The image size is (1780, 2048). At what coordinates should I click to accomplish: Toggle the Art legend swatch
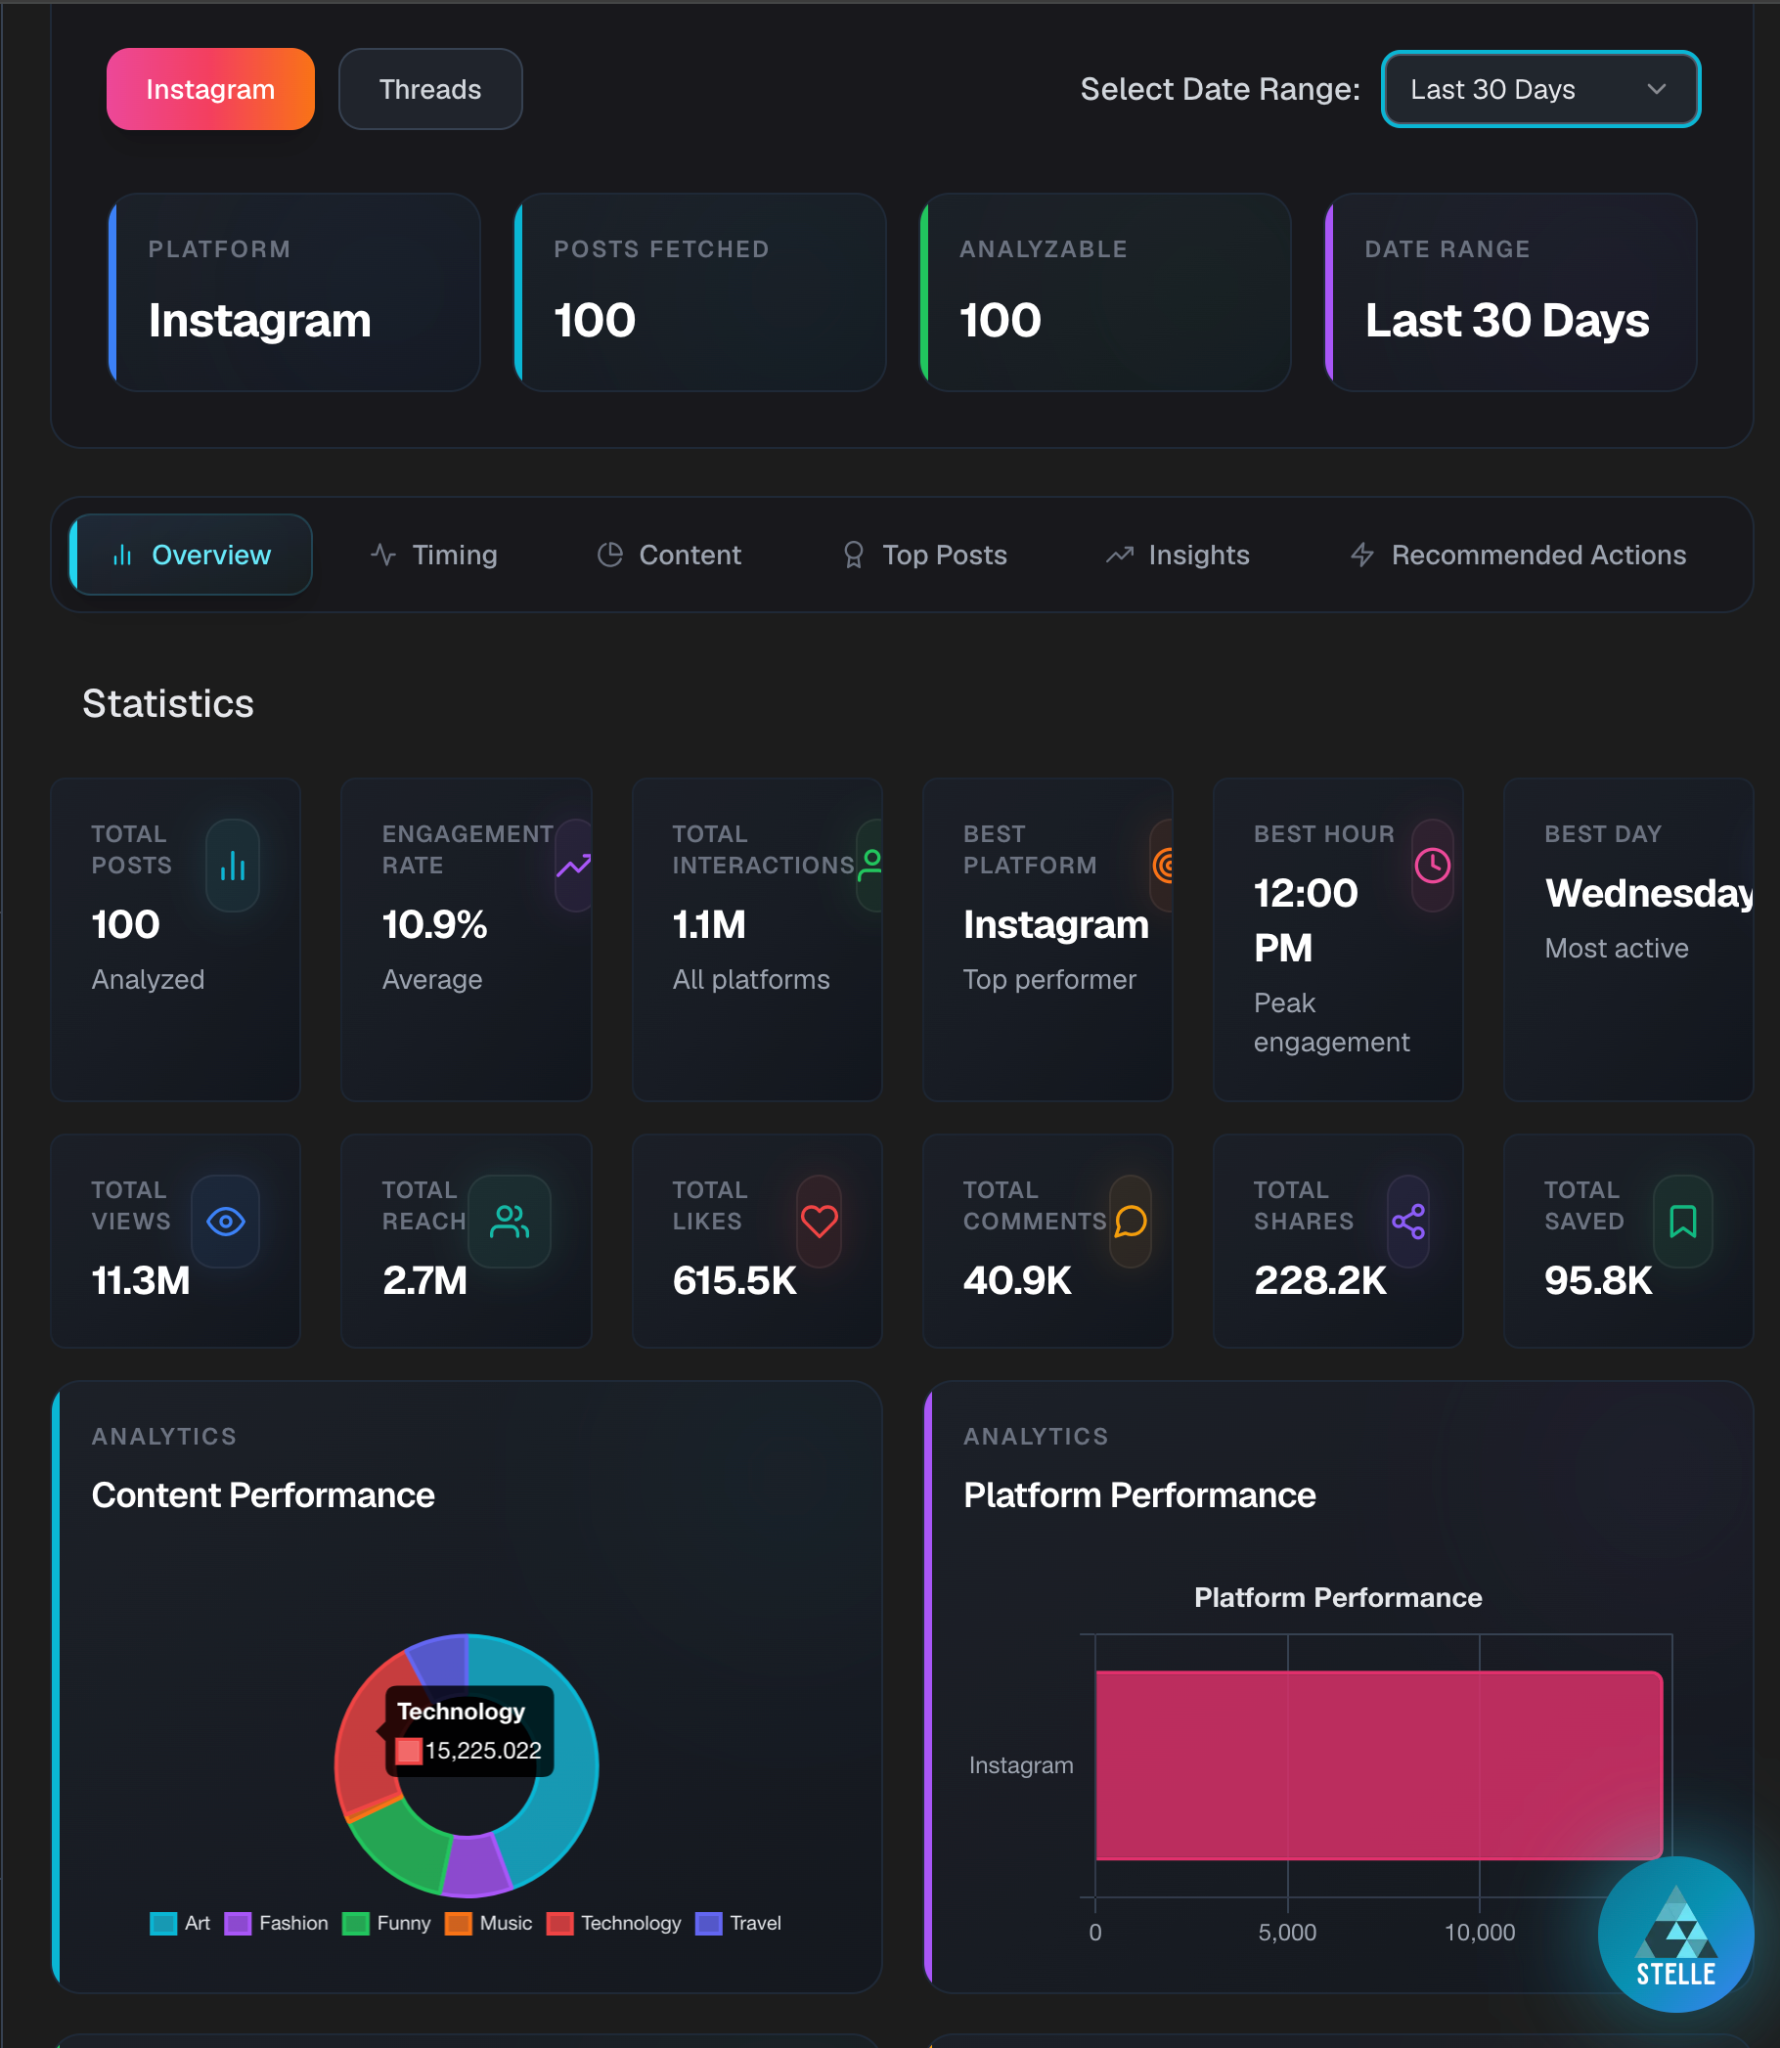163,1924
